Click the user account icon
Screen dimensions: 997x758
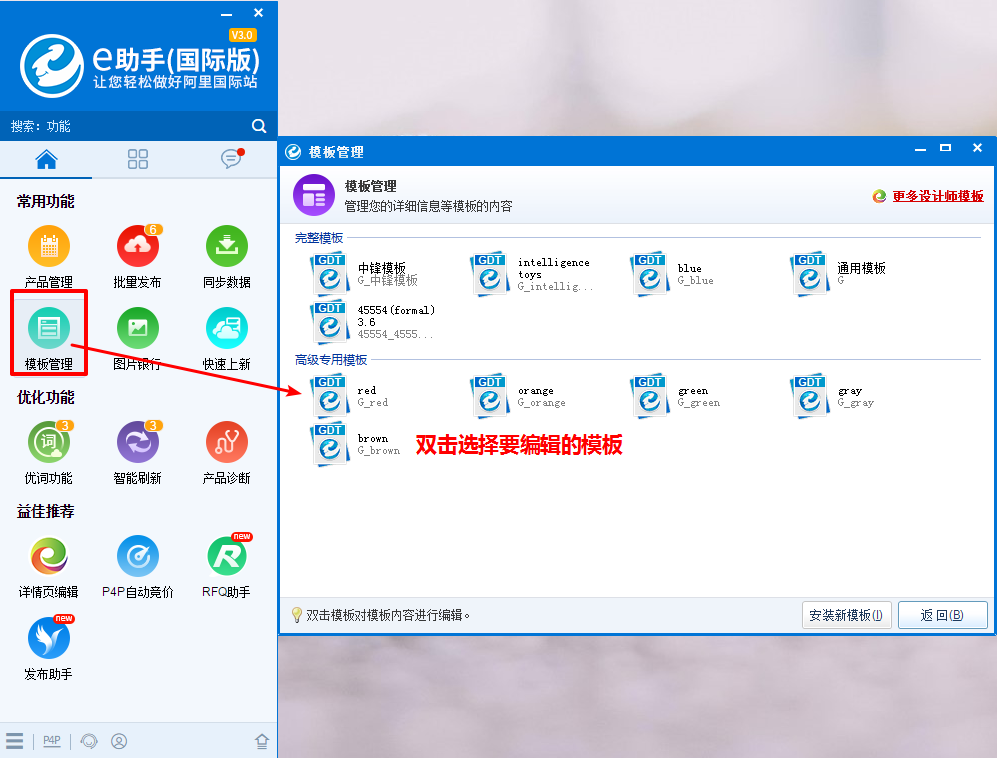(119, 741)
